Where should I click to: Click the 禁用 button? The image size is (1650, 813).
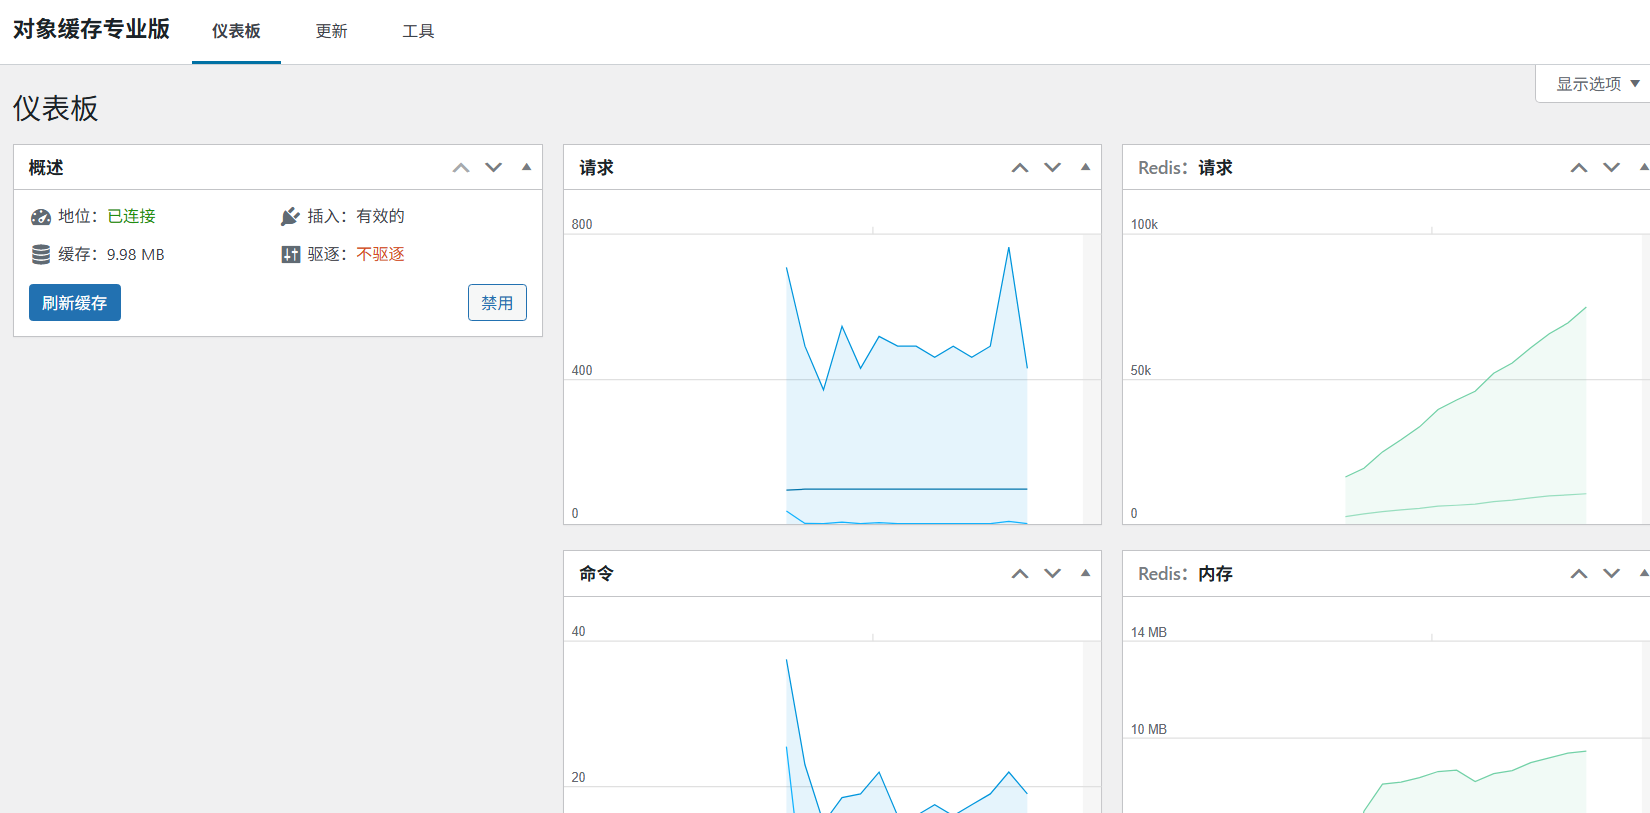pyautogui.click(x=497, y=303)
